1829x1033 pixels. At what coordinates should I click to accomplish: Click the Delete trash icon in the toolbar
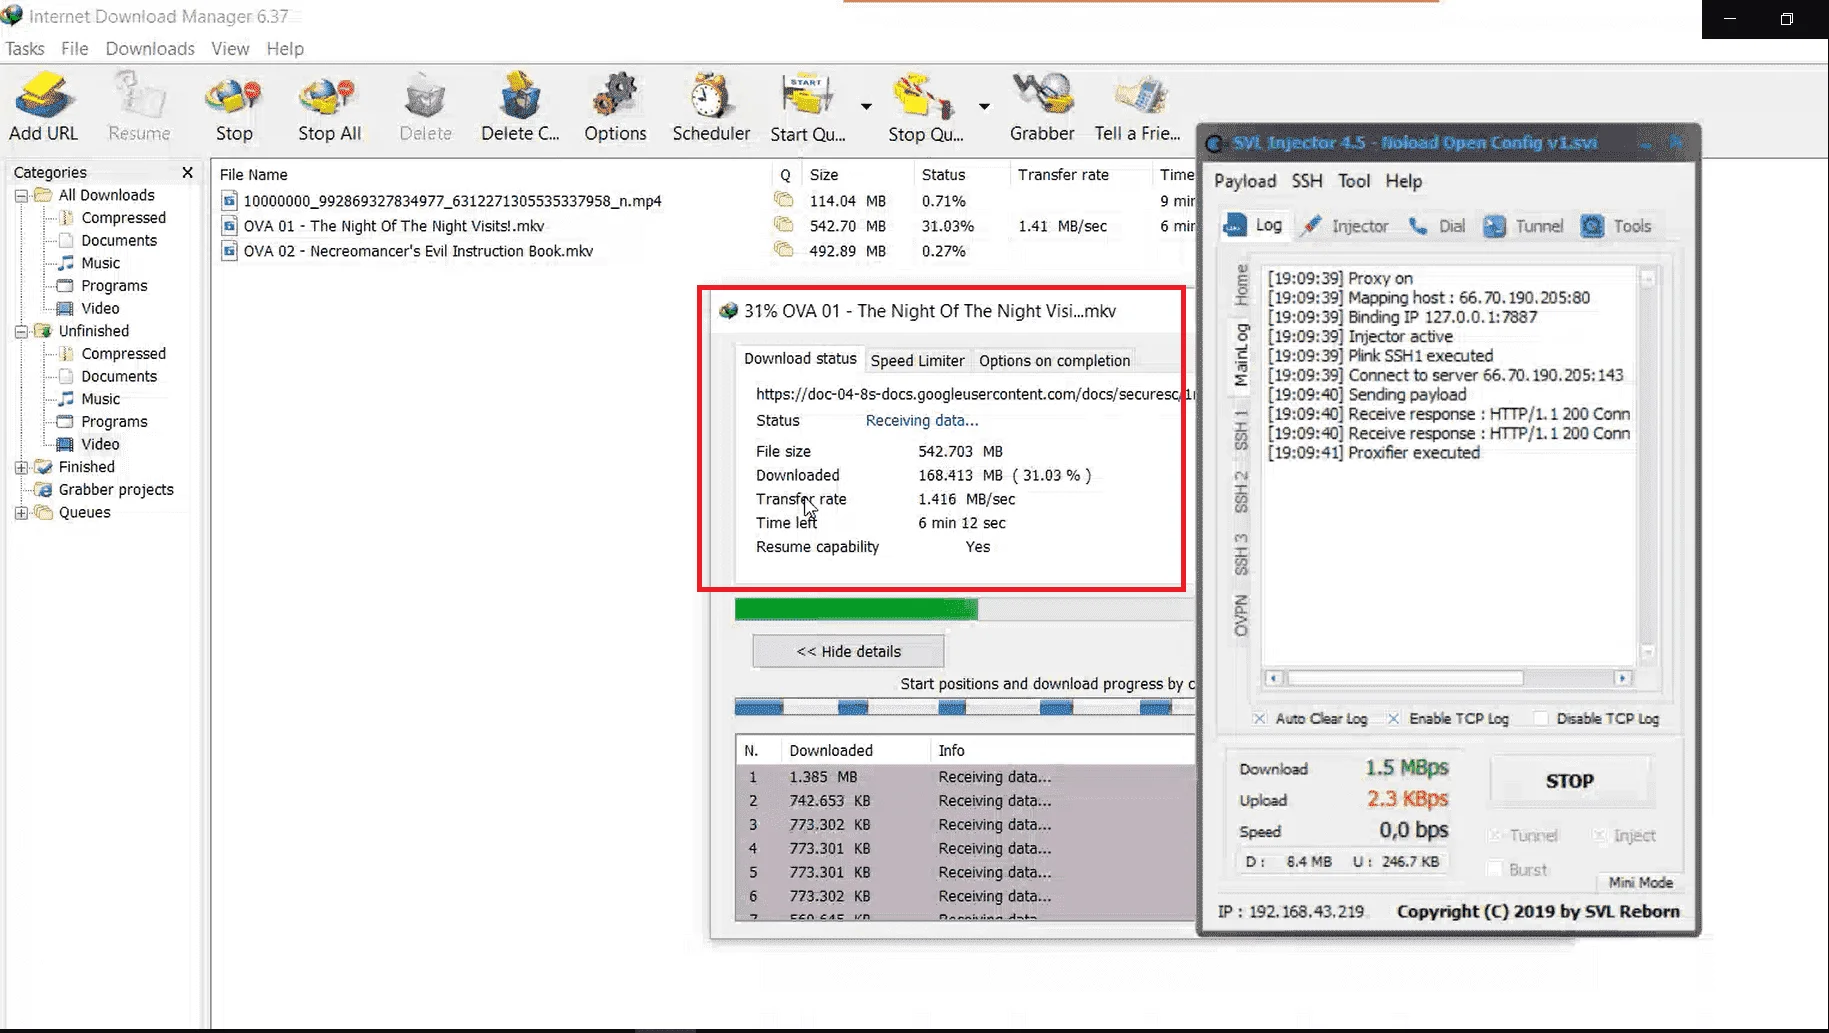point(425,96)
